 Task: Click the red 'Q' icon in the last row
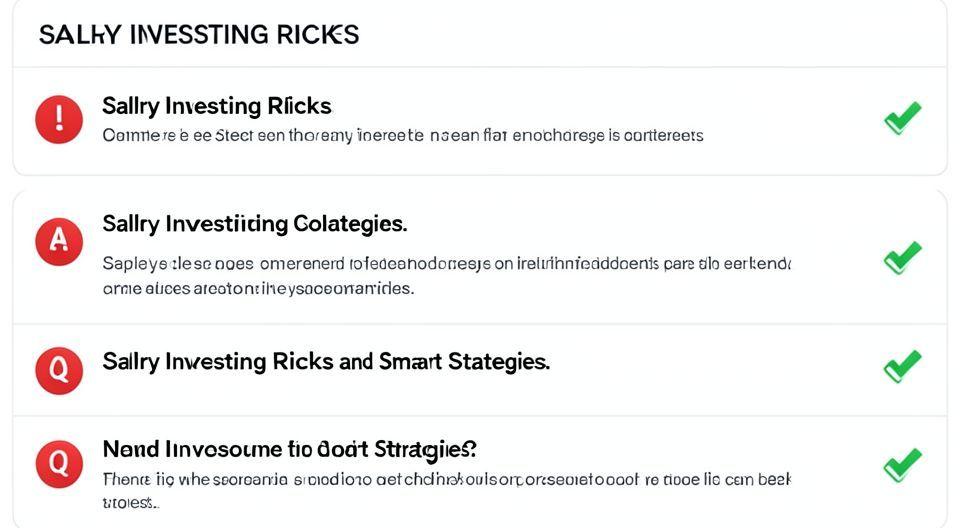pyautogui.click(x=59, y=464)
